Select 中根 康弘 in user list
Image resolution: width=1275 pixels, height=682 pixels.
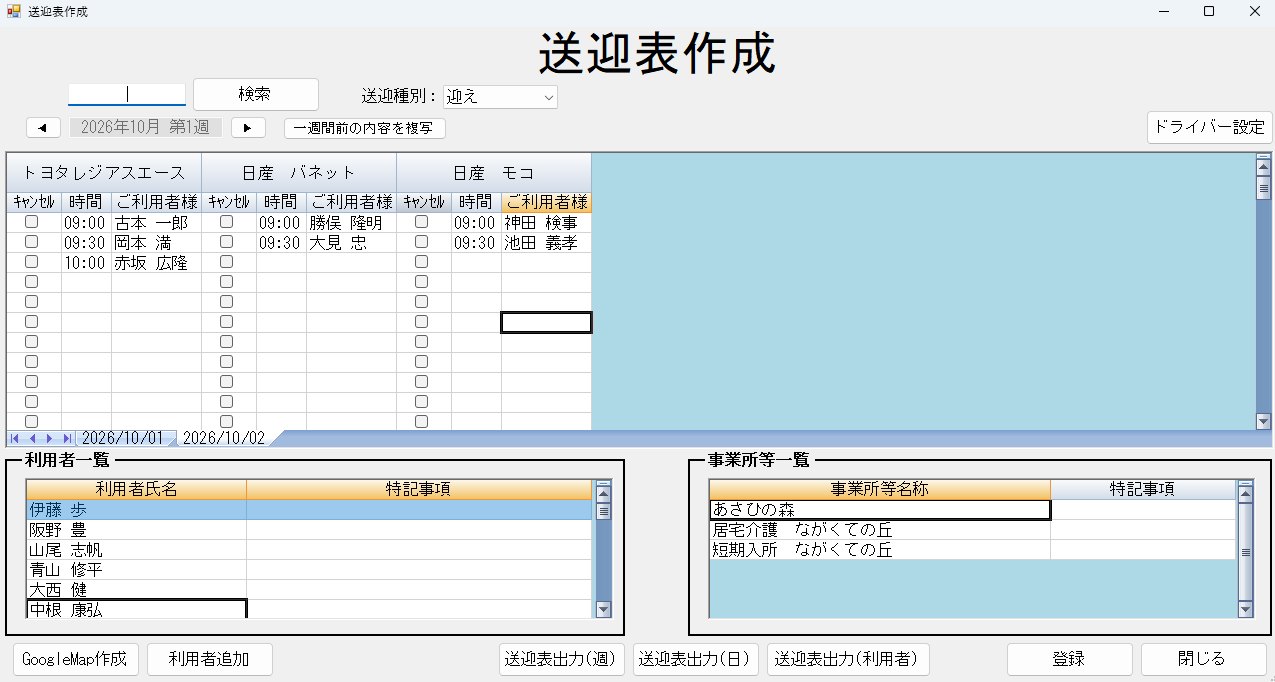(x=136, y=609)
